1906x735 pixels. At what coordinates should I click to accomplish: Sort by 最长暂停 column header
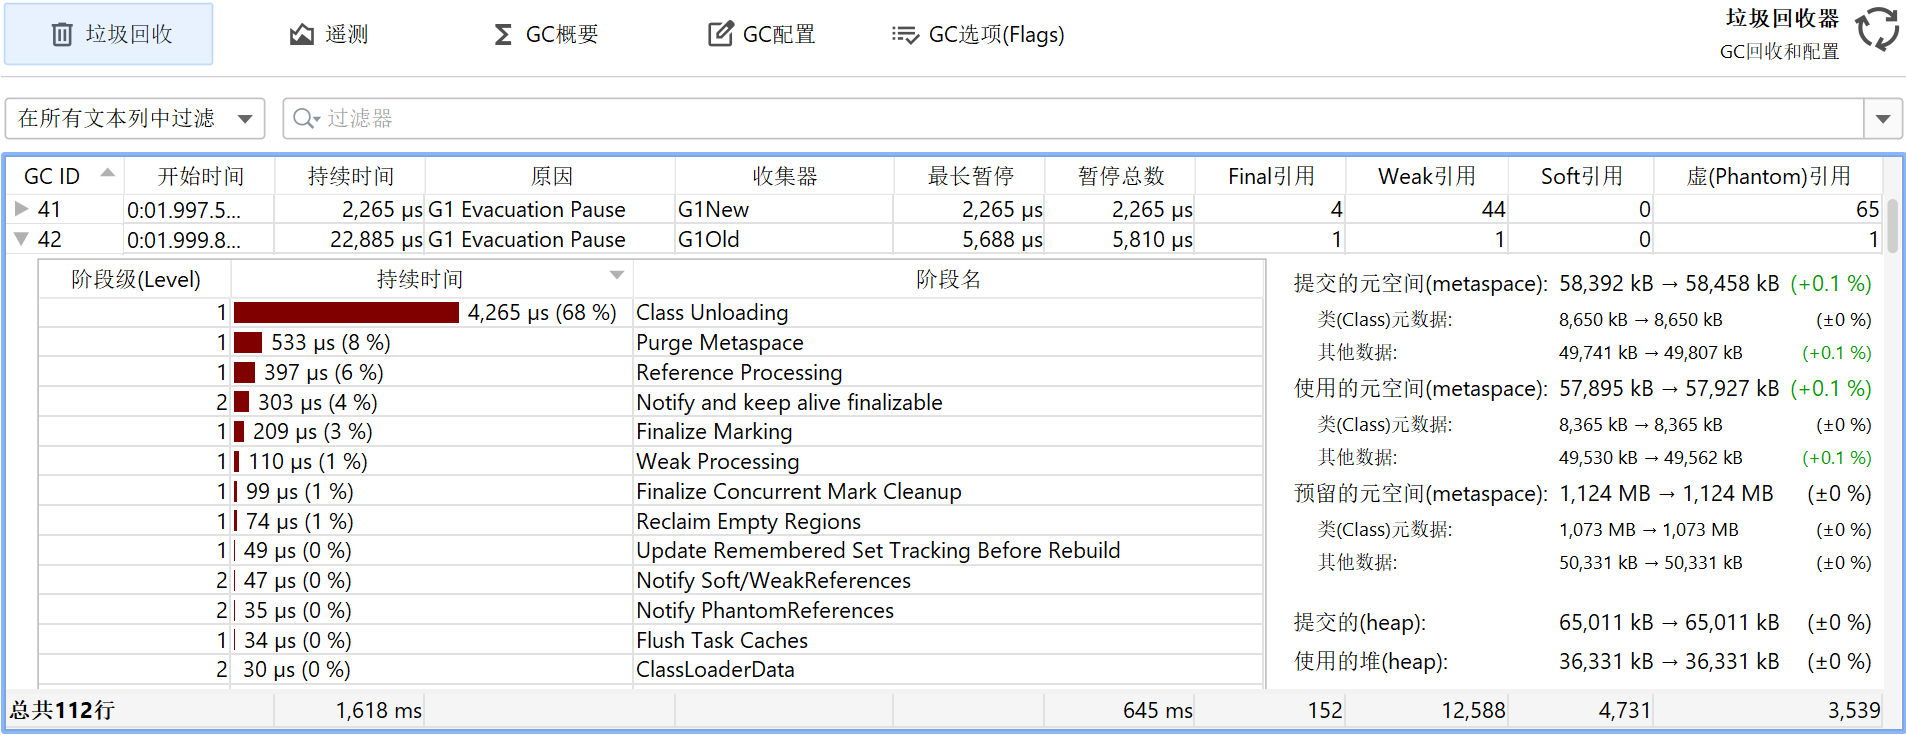[x=969, y=176]
